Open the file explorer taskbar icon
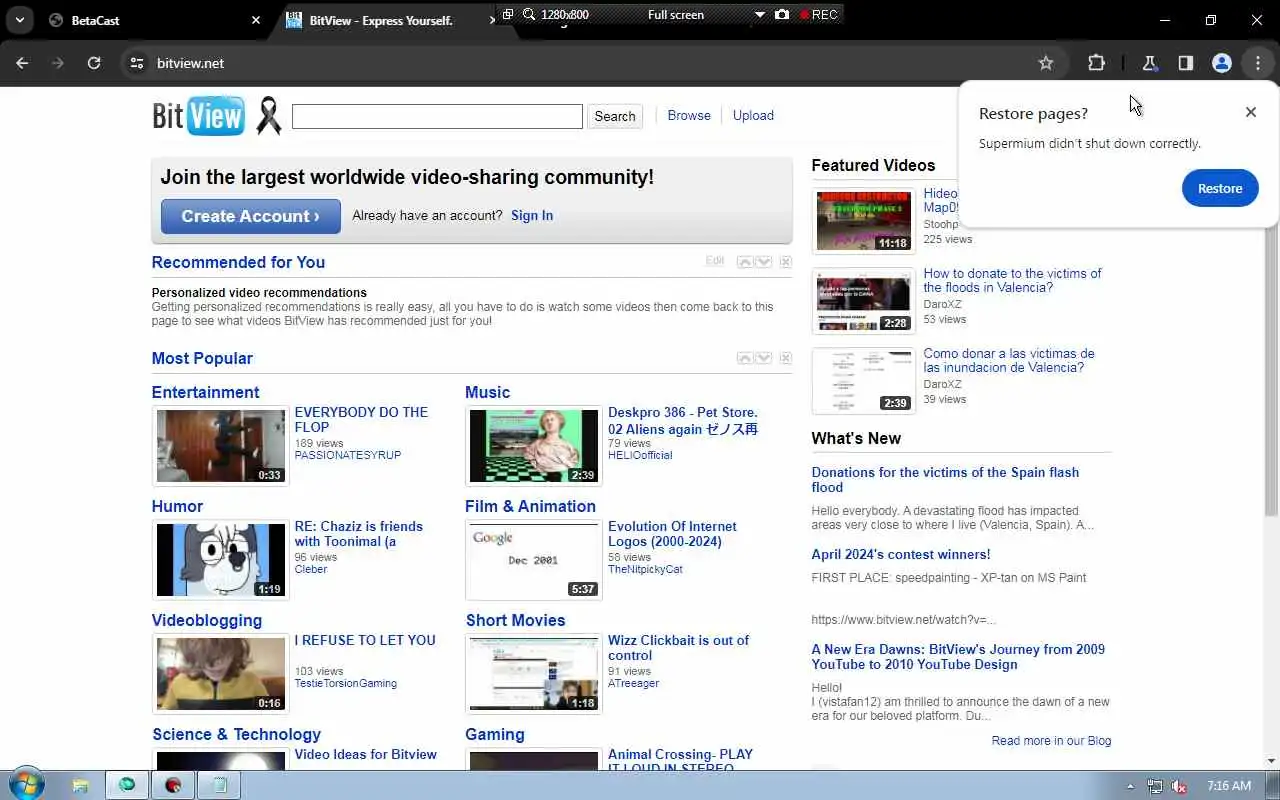This screenshot has width=1280, height=800. click(80, 785)
